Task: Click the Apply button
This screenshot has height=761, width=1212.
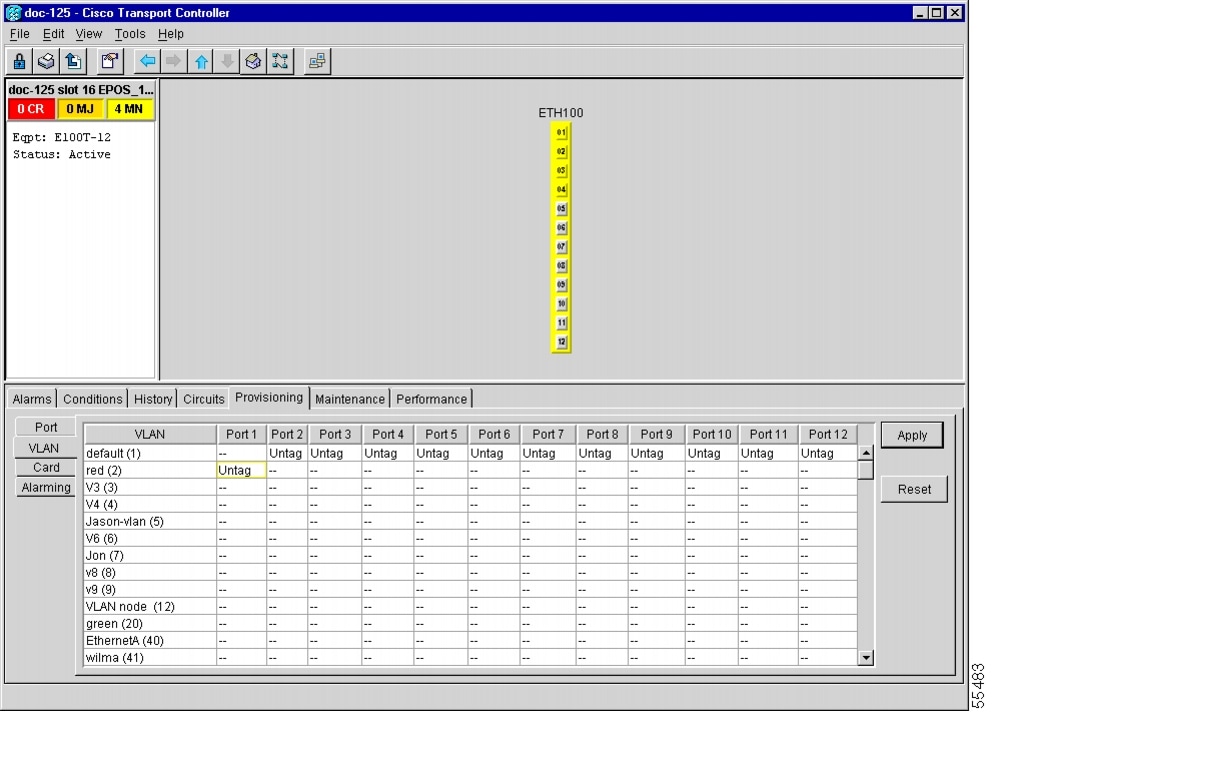Action: [x=912, y=436]
